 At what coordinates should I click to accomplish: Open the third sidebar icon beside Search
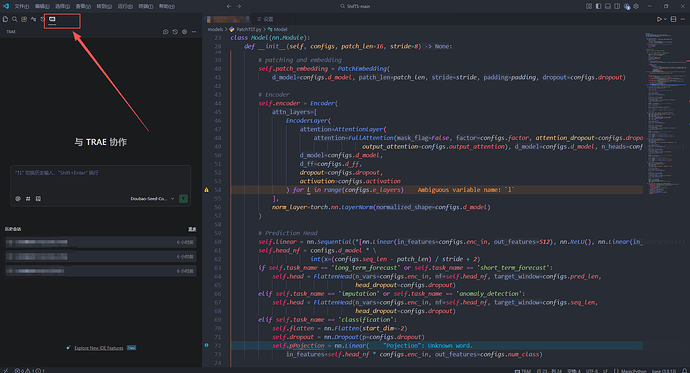(24, 19)
